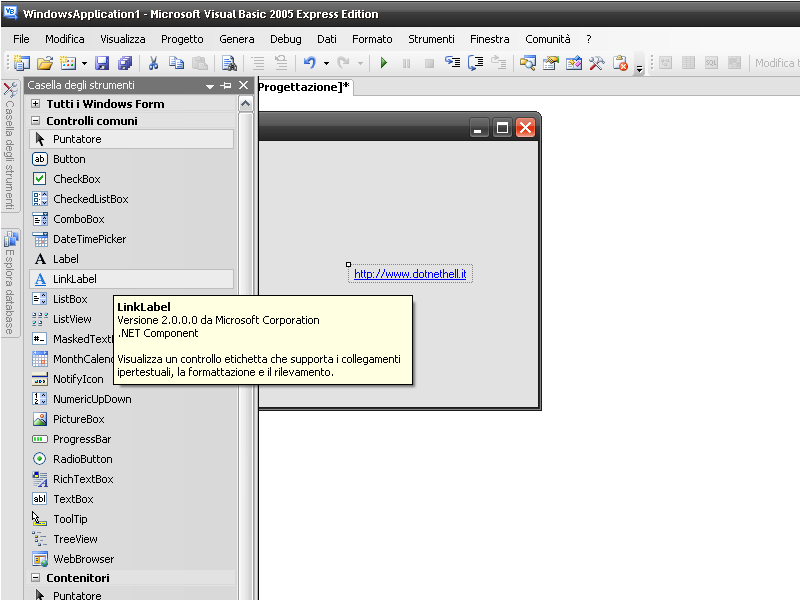The image size is (800, 600).
Task: Select the DateTimePicker control
Action: pos(132,239)
